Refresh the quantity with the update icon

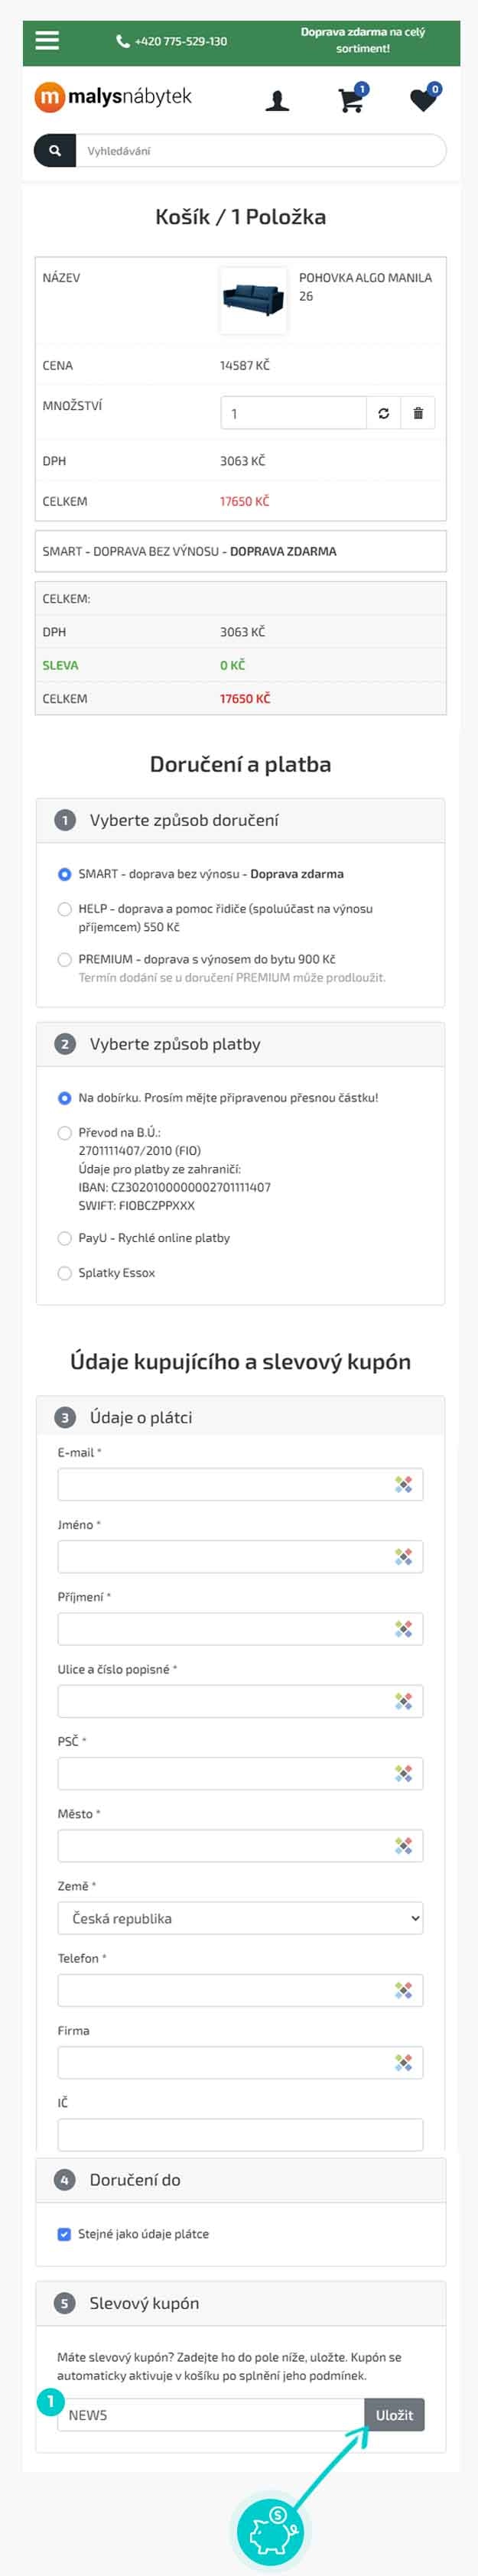tap(383, 412)
